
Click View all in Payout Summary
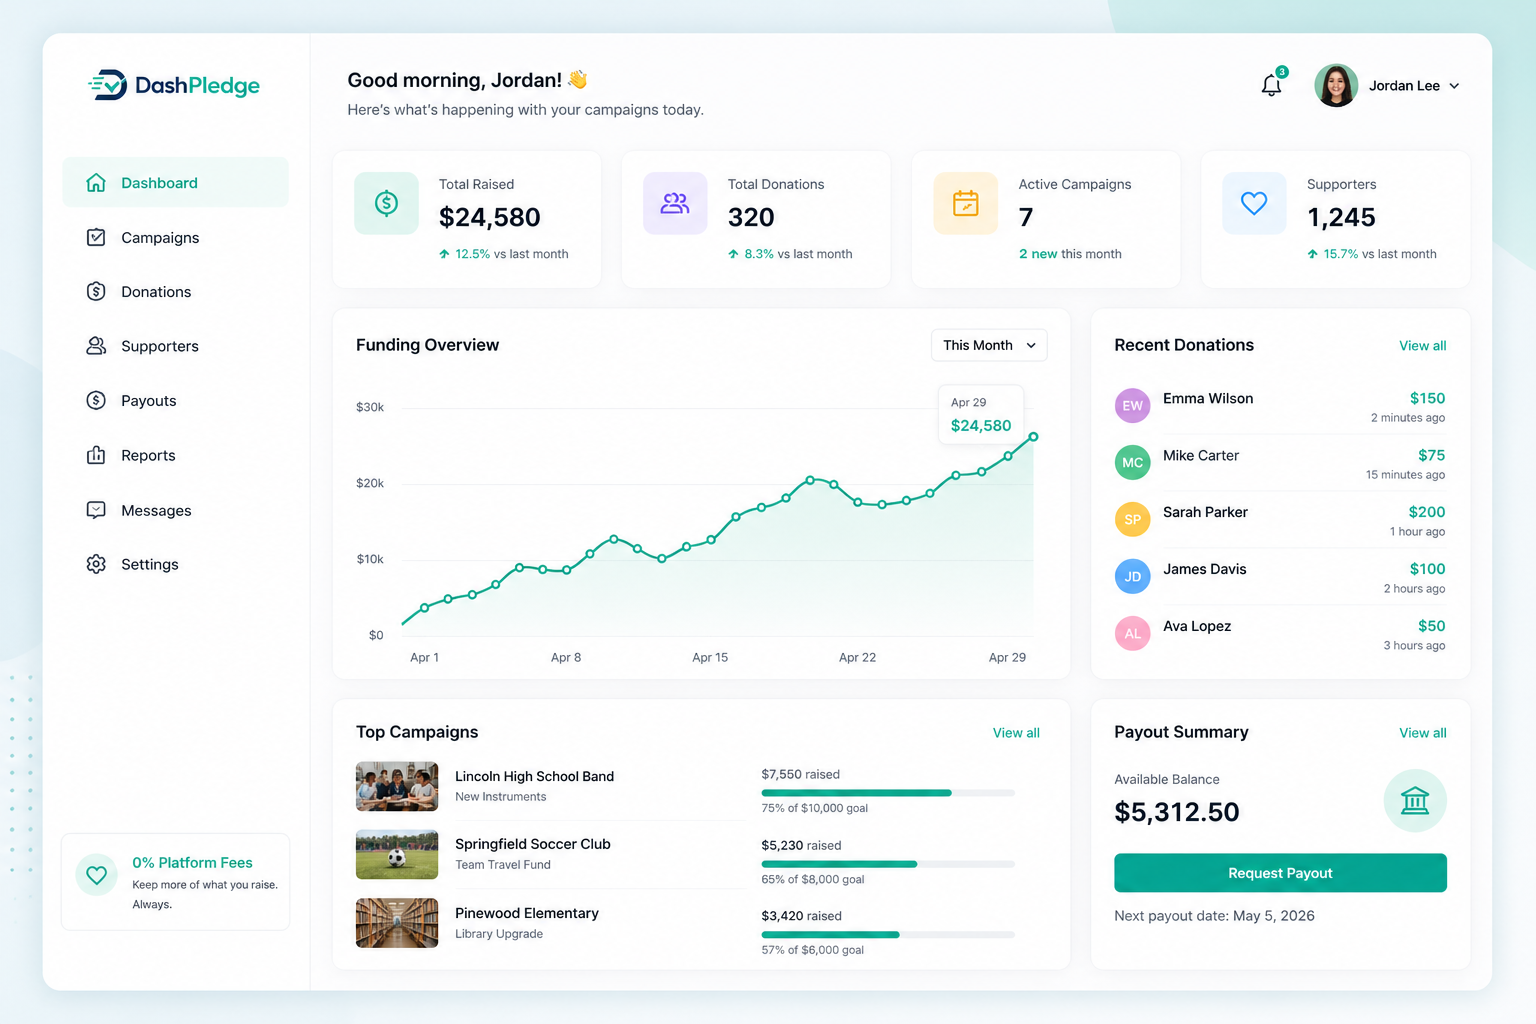click(x=1422, y=733)
